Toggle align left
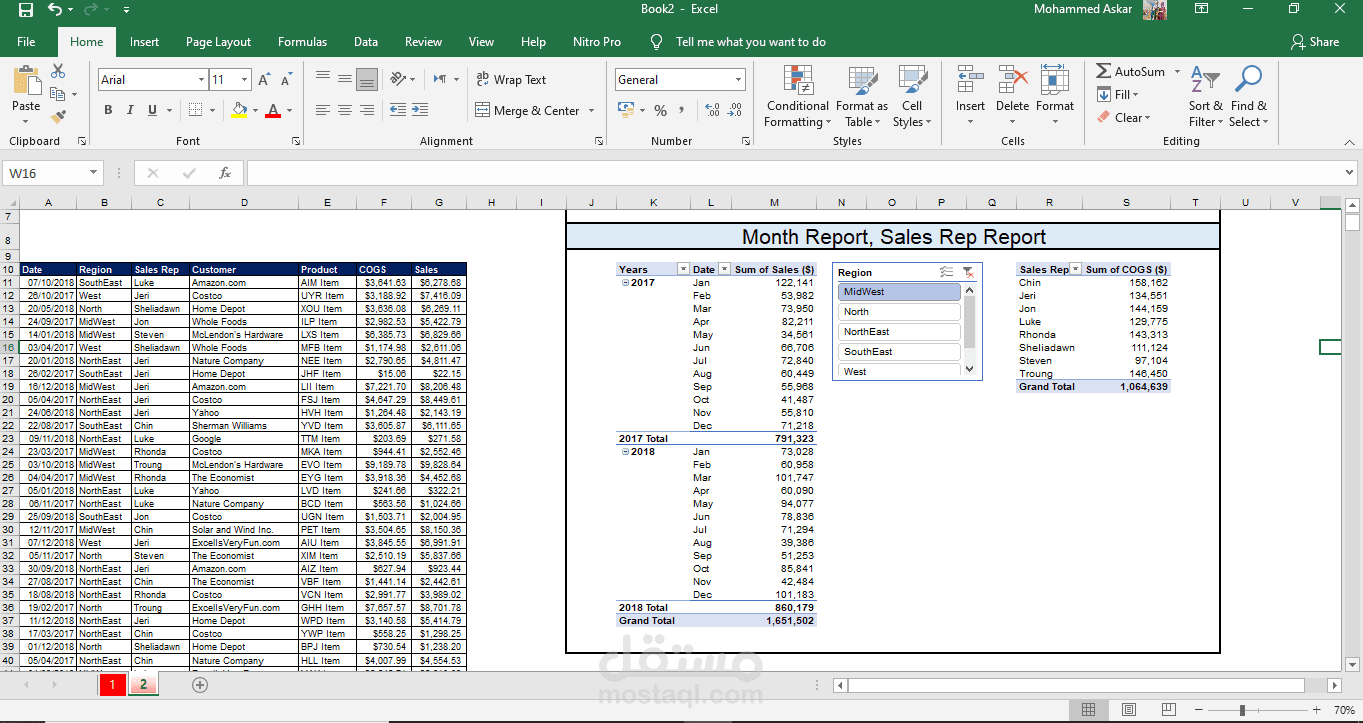This screenshot has height=723, width=1363. pyautogui.click(x=322, y=110)
